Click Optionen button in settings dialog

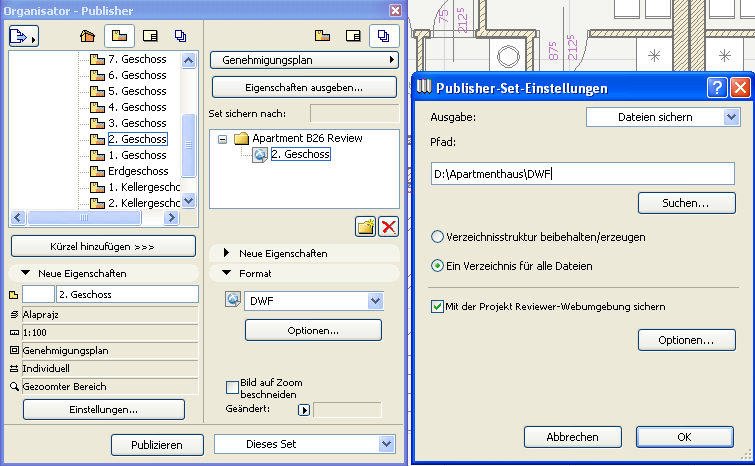(x=687, y=340)
